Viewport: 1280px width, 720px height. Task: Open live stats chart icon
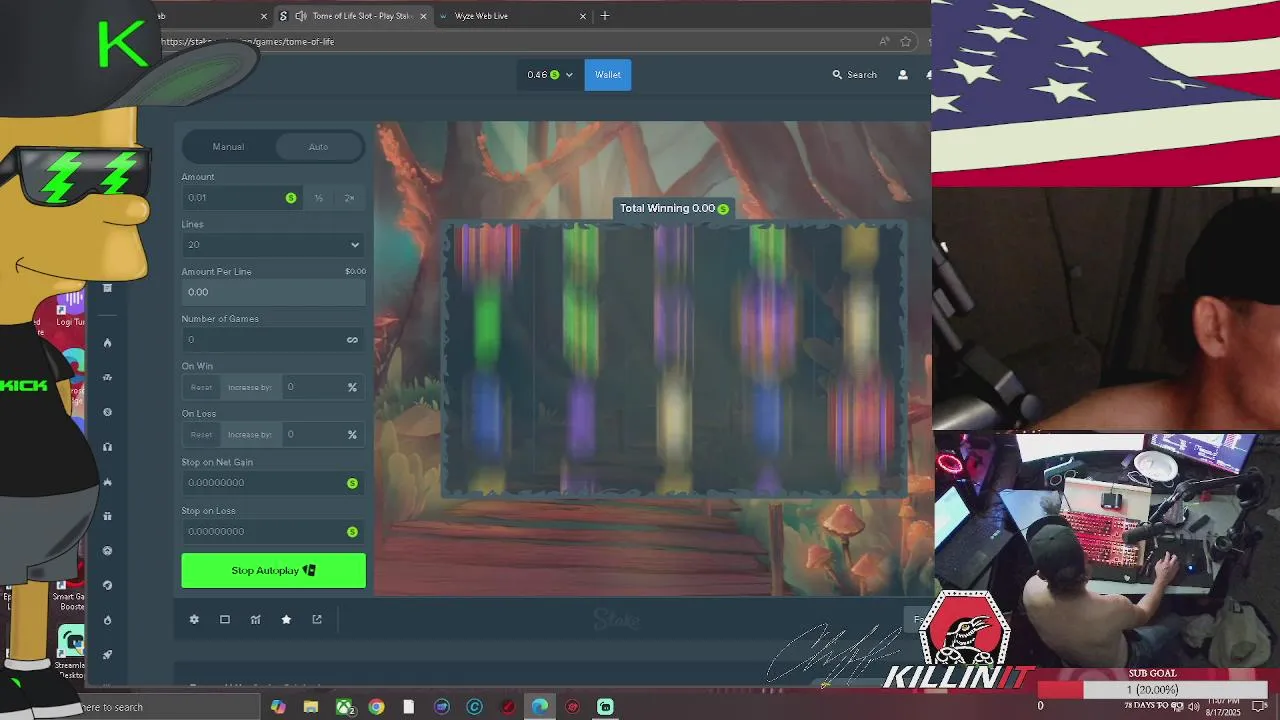(x=255, y=620)
